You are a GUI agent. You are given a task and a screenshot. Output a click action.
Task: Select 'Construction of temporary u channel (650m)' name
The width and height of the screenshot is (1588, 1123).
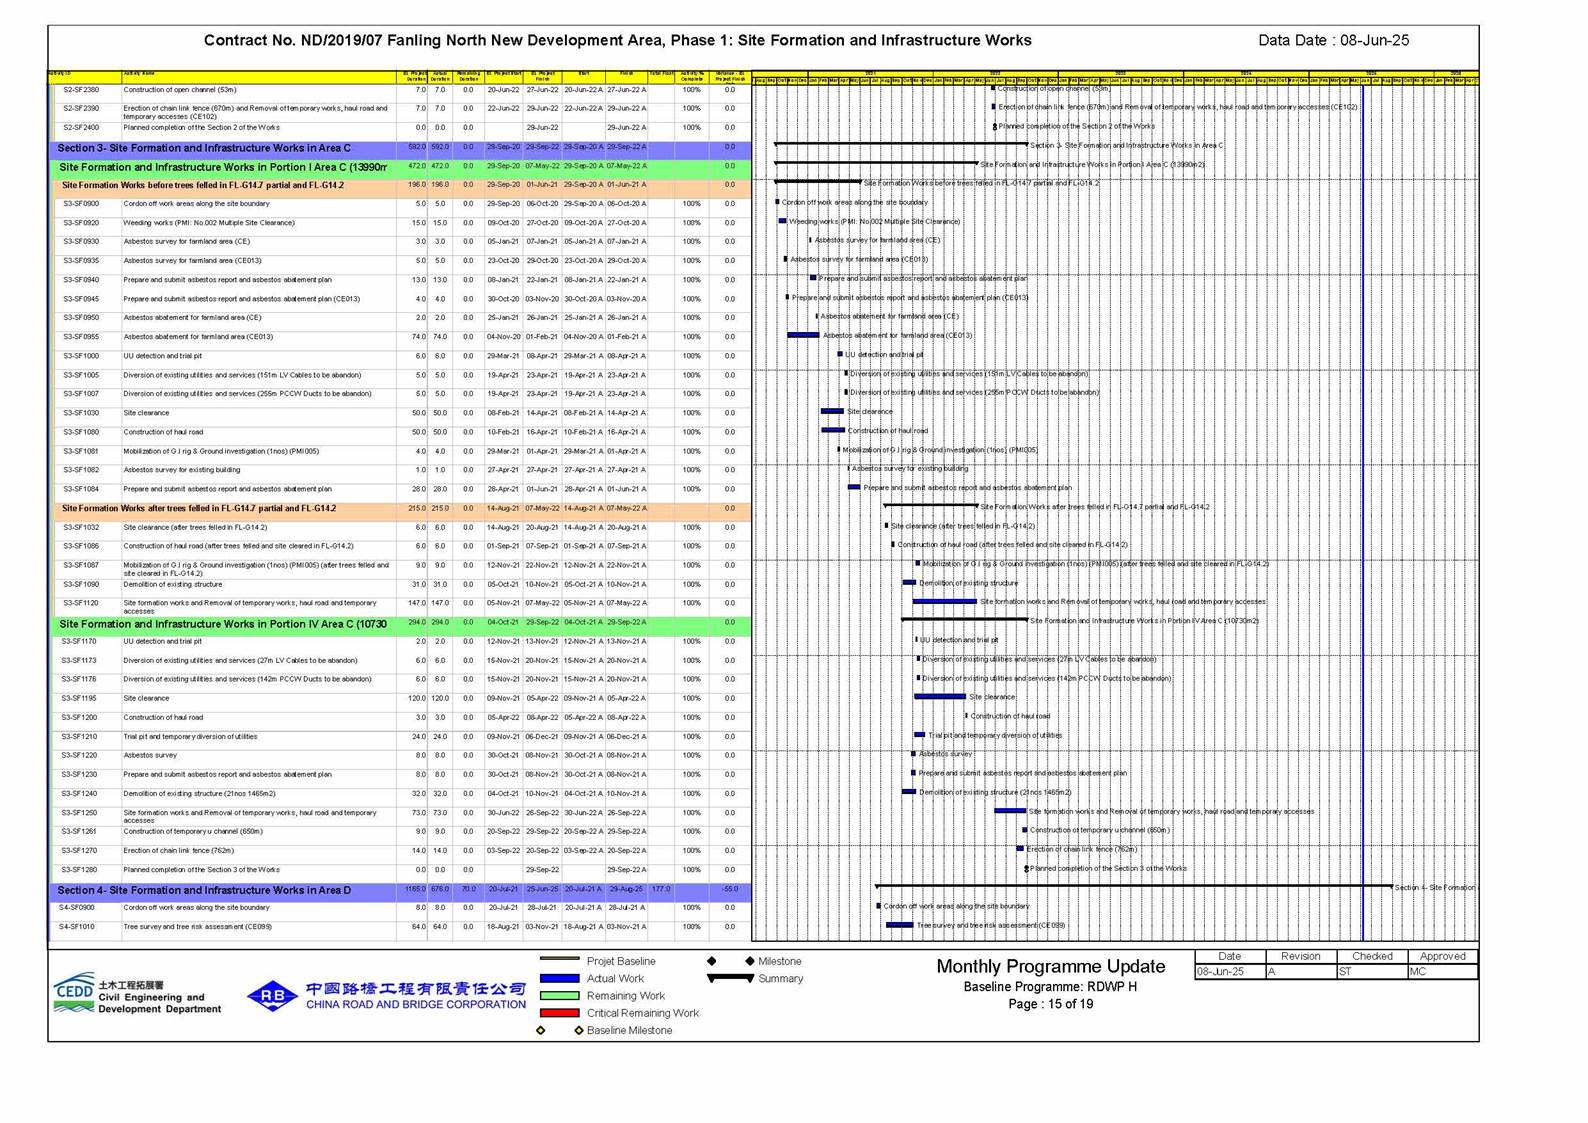click(193, 831)
